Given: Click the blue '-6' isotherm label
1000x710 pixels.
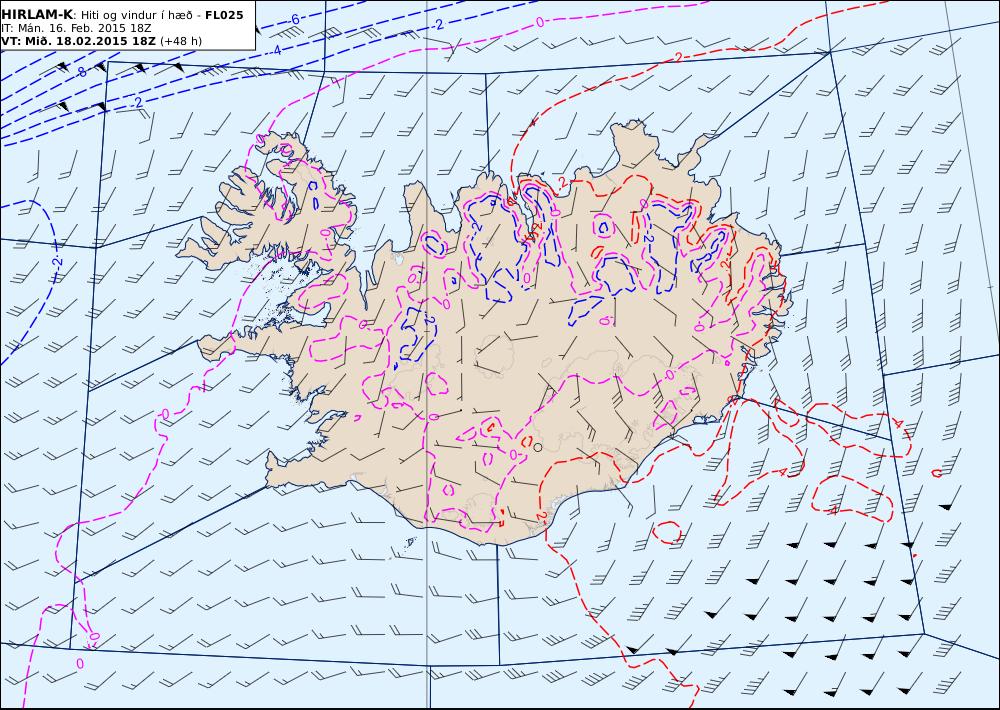Looking at the screenshot, I should click(293, 19).
